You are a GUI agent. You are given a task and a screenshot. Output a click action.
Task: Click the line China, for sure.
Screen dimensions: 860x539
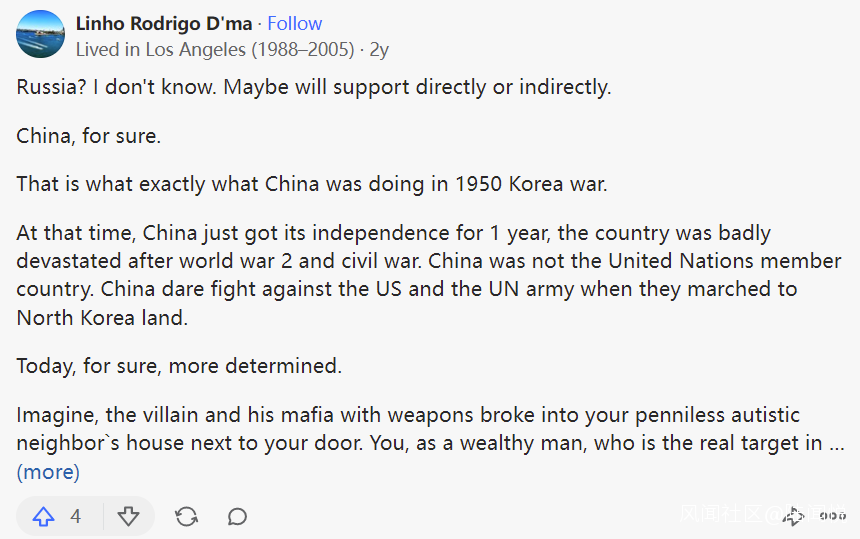coord(88,136)
